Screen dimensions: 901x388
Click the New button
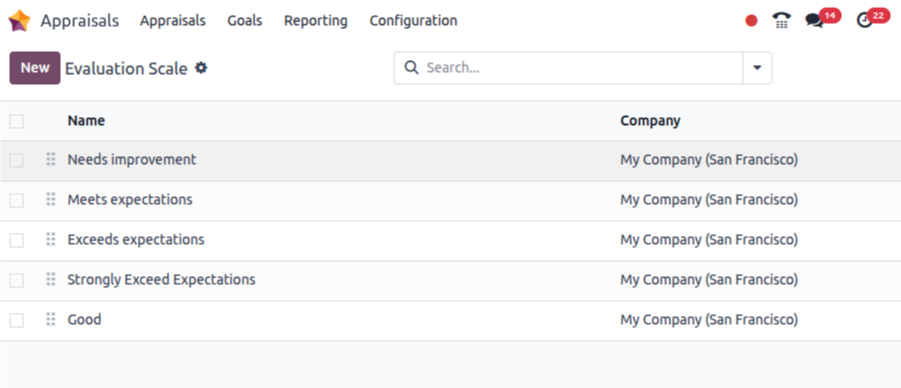pyautogui.click(x=35, y=68)
